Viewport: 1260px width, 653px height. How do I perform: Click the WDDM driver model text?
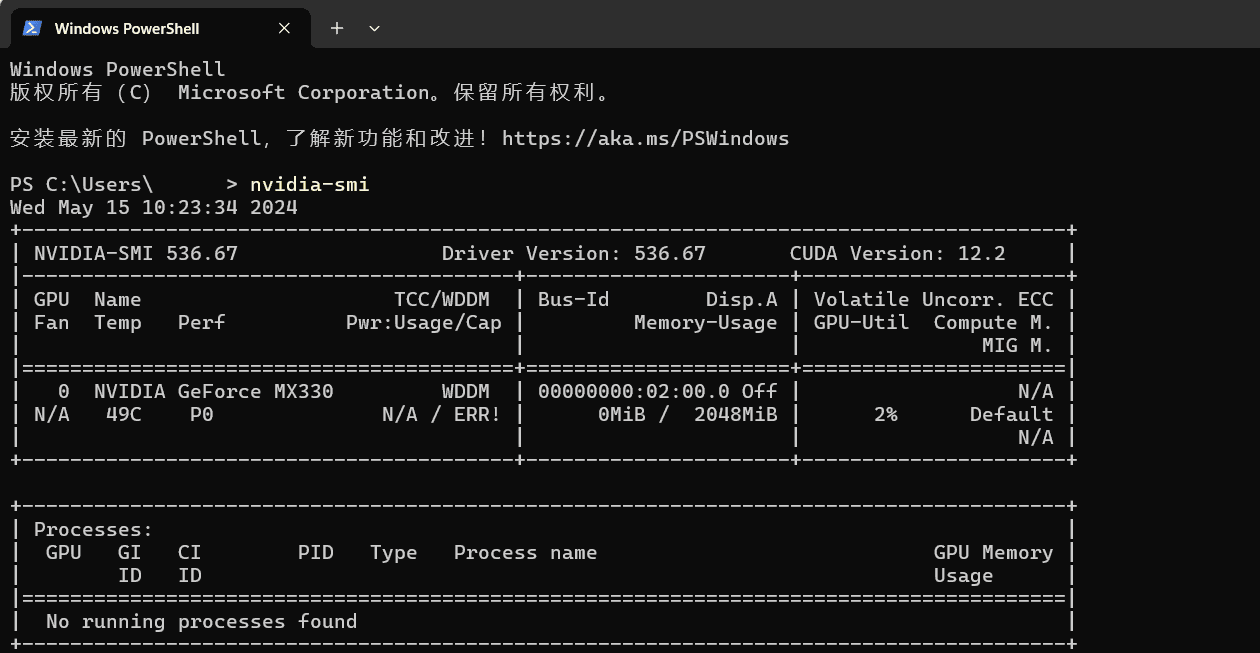[x=465, y=391]
